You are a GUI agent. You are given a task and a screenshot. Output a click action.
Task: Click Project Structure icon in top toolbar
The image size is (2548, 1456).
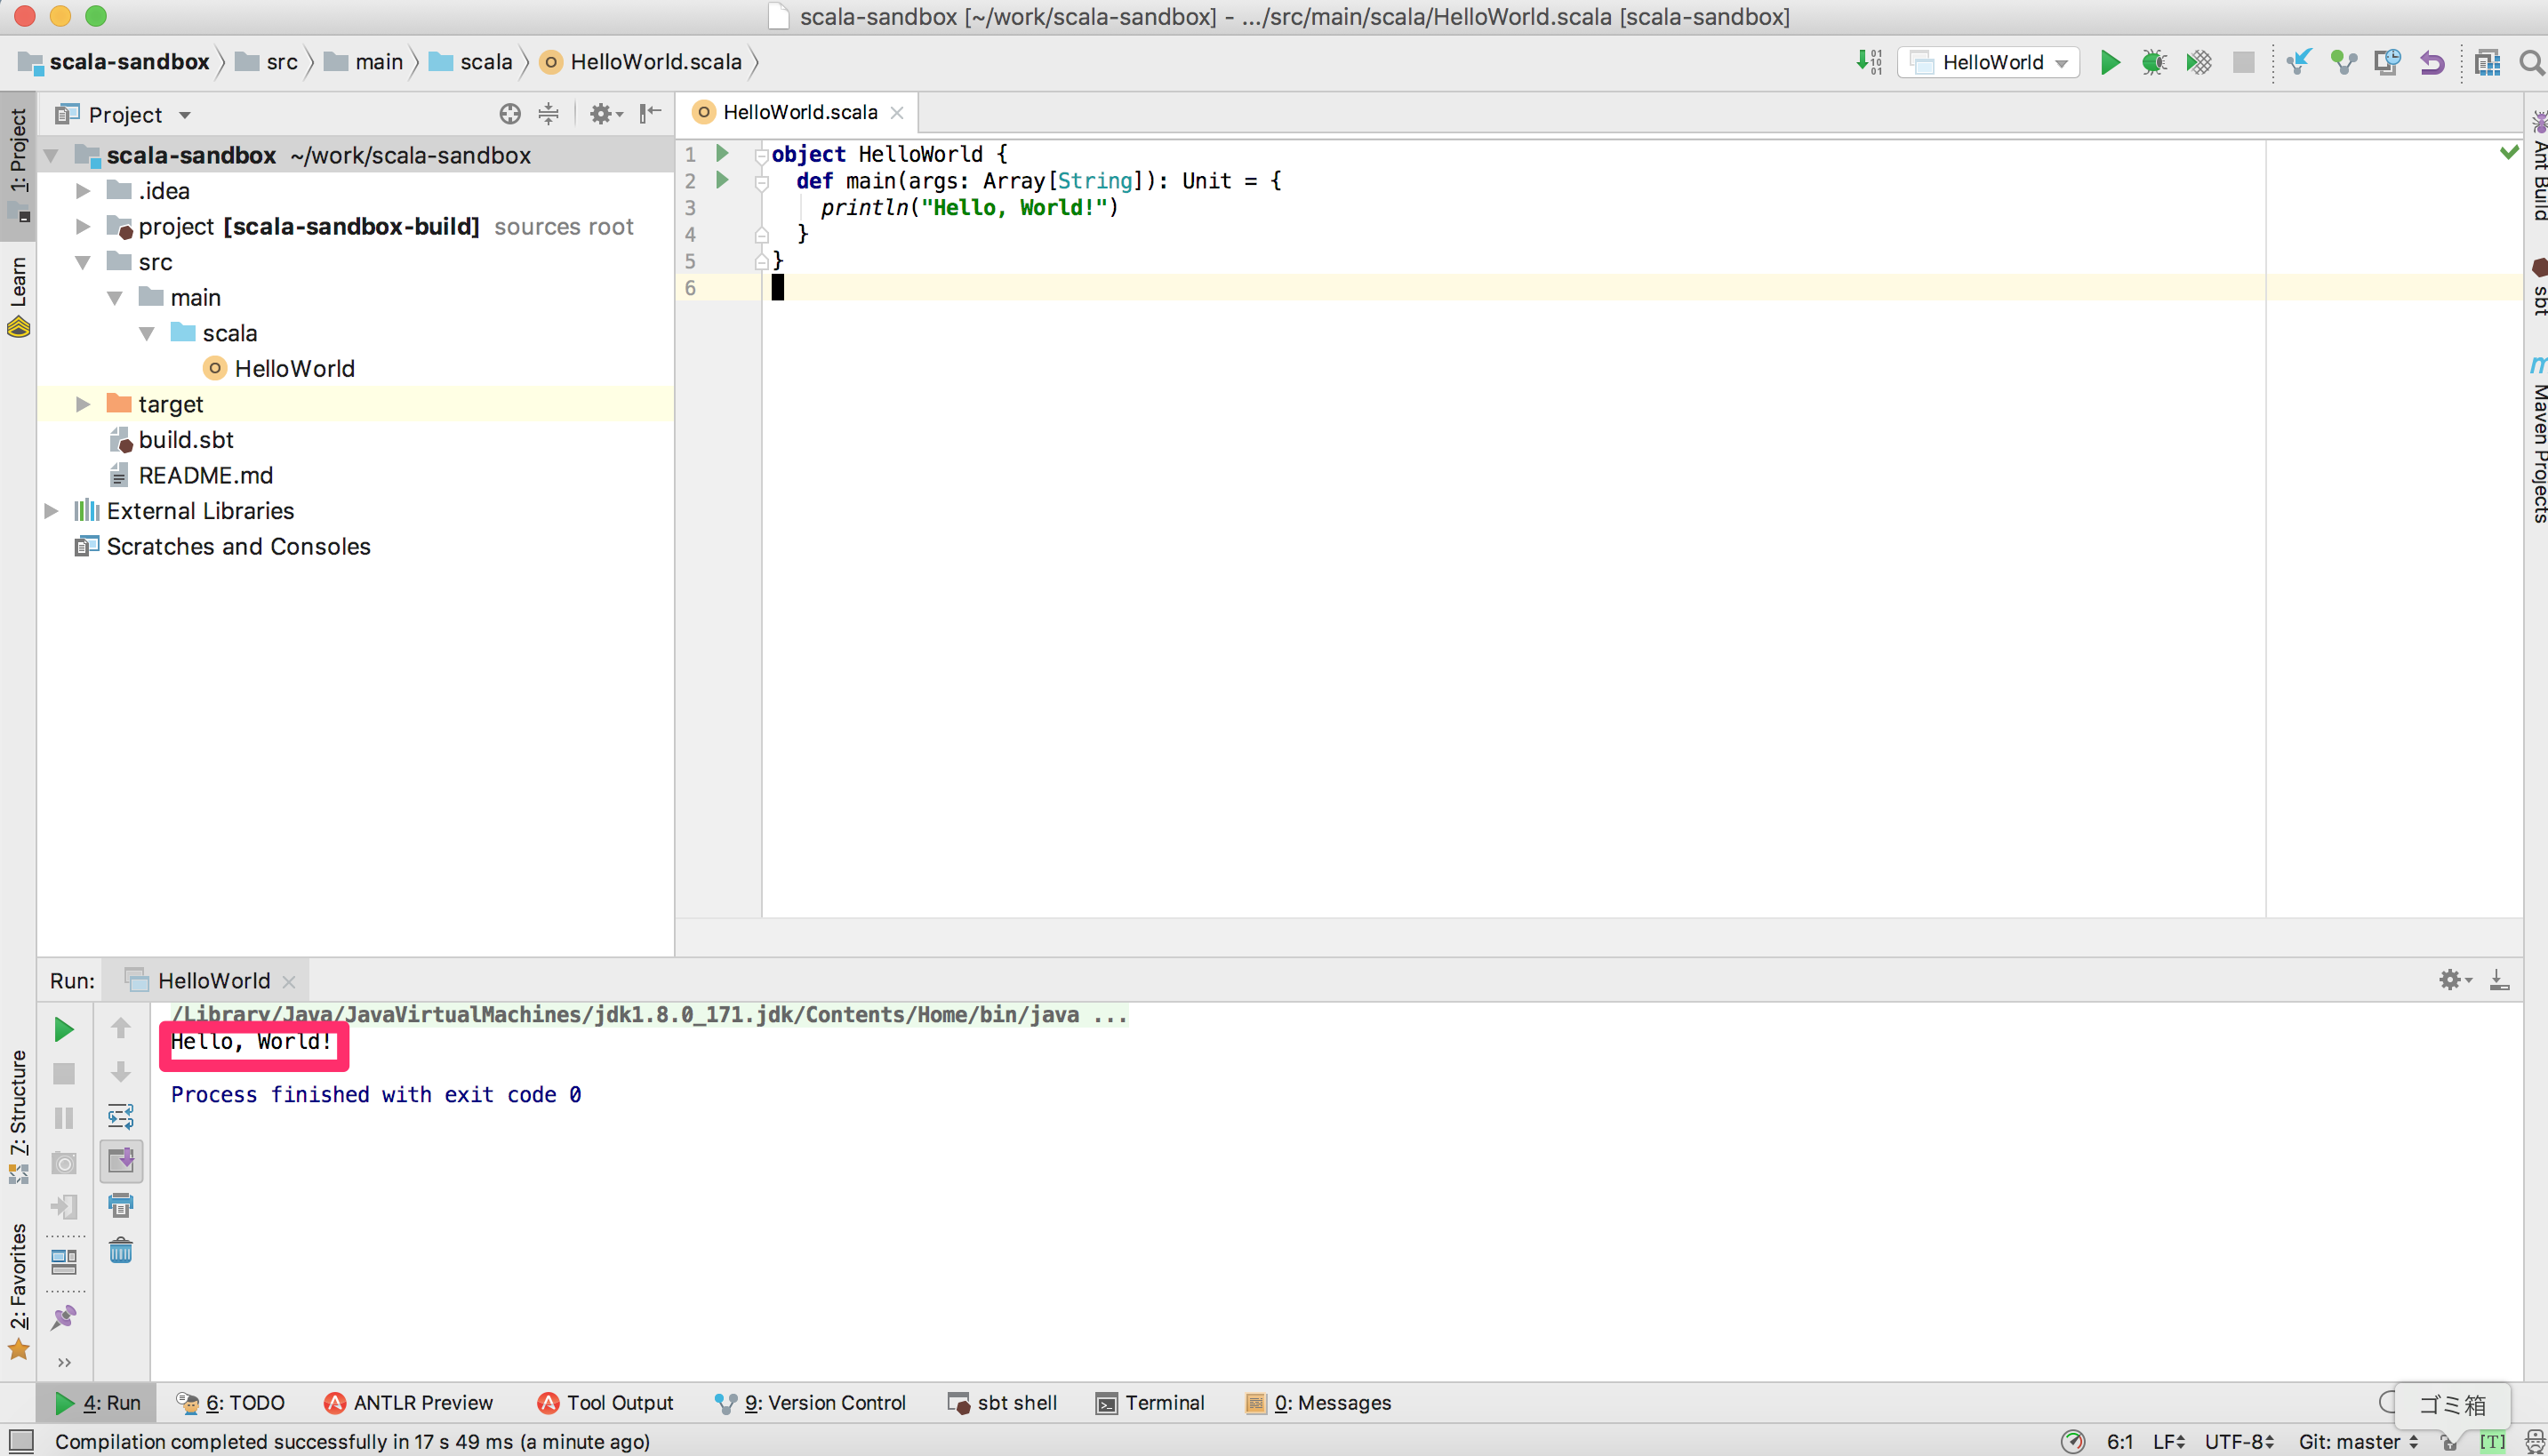pyautogui.click(x=2487, y=62)
